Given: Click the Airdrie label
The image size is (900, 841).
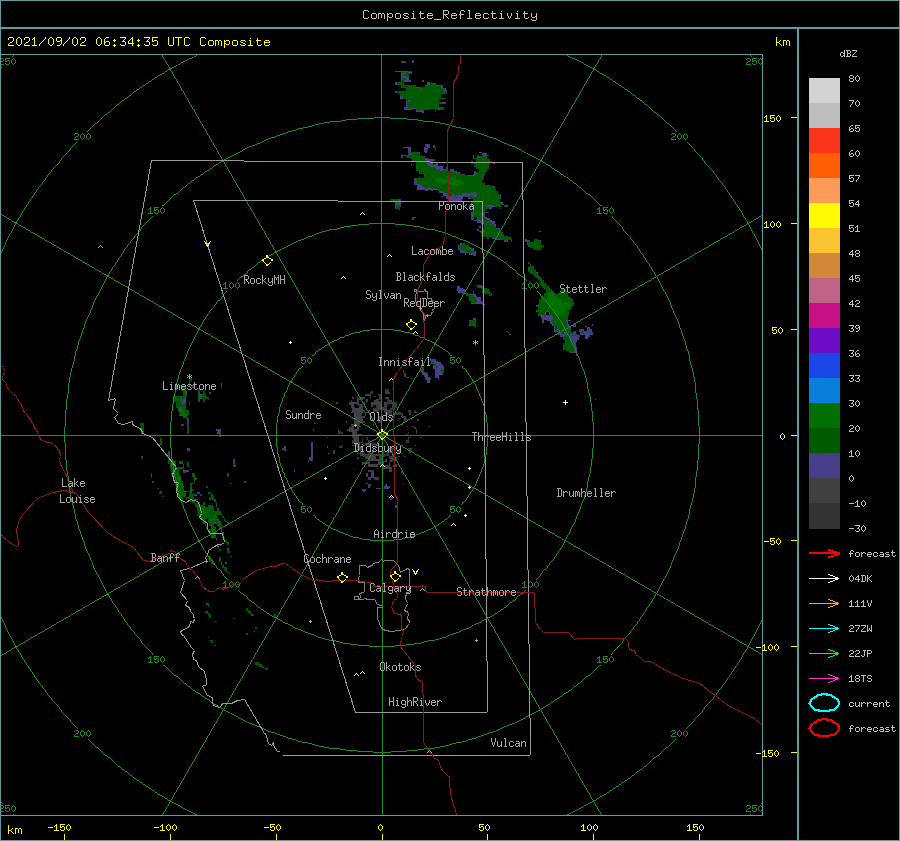Looking at the screenshot, I should coord(394,534).
